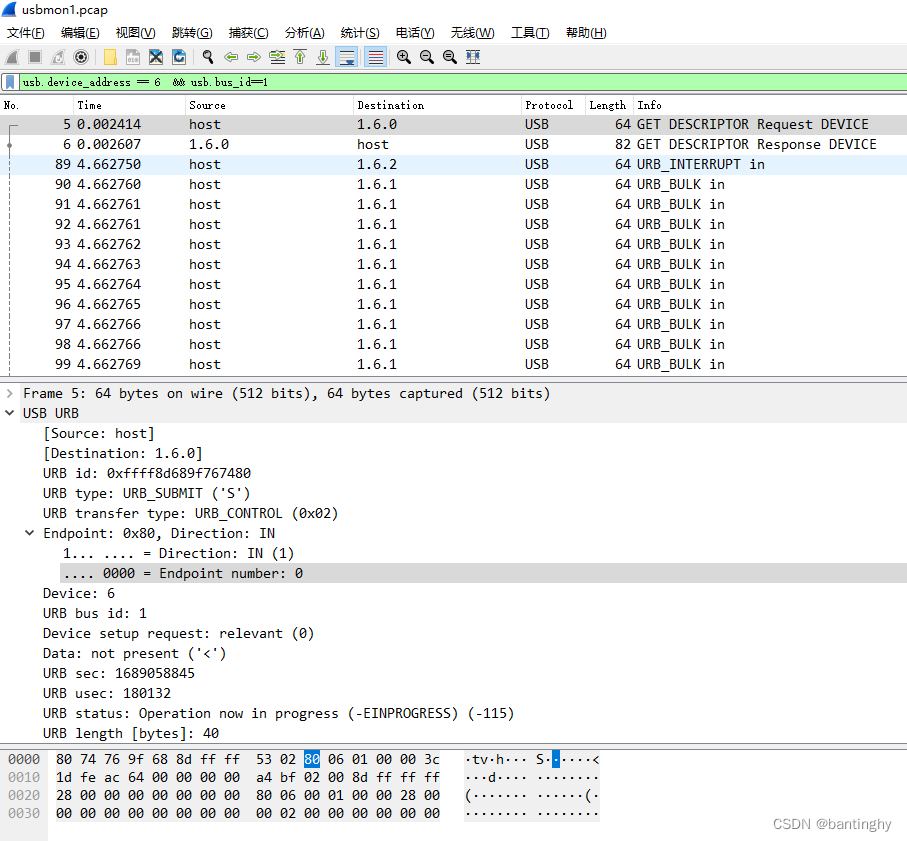The width and height of the screenshot is (907, 841).
Task: Select the URB status EINPROGRESS field
Action: [278, 714]
